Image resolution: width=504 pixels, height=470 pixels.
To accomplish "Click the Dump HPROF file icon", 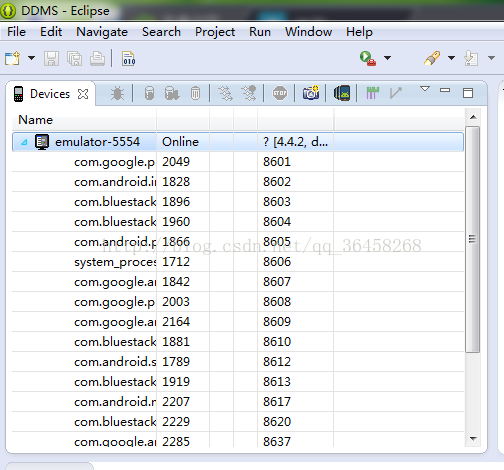I will (172, 93).
